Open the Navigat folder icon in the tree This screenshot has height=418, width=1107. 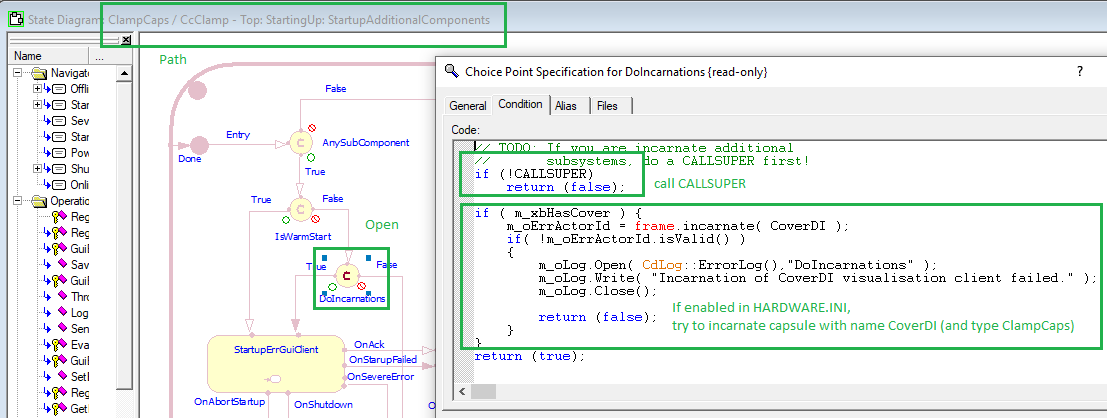40,73
